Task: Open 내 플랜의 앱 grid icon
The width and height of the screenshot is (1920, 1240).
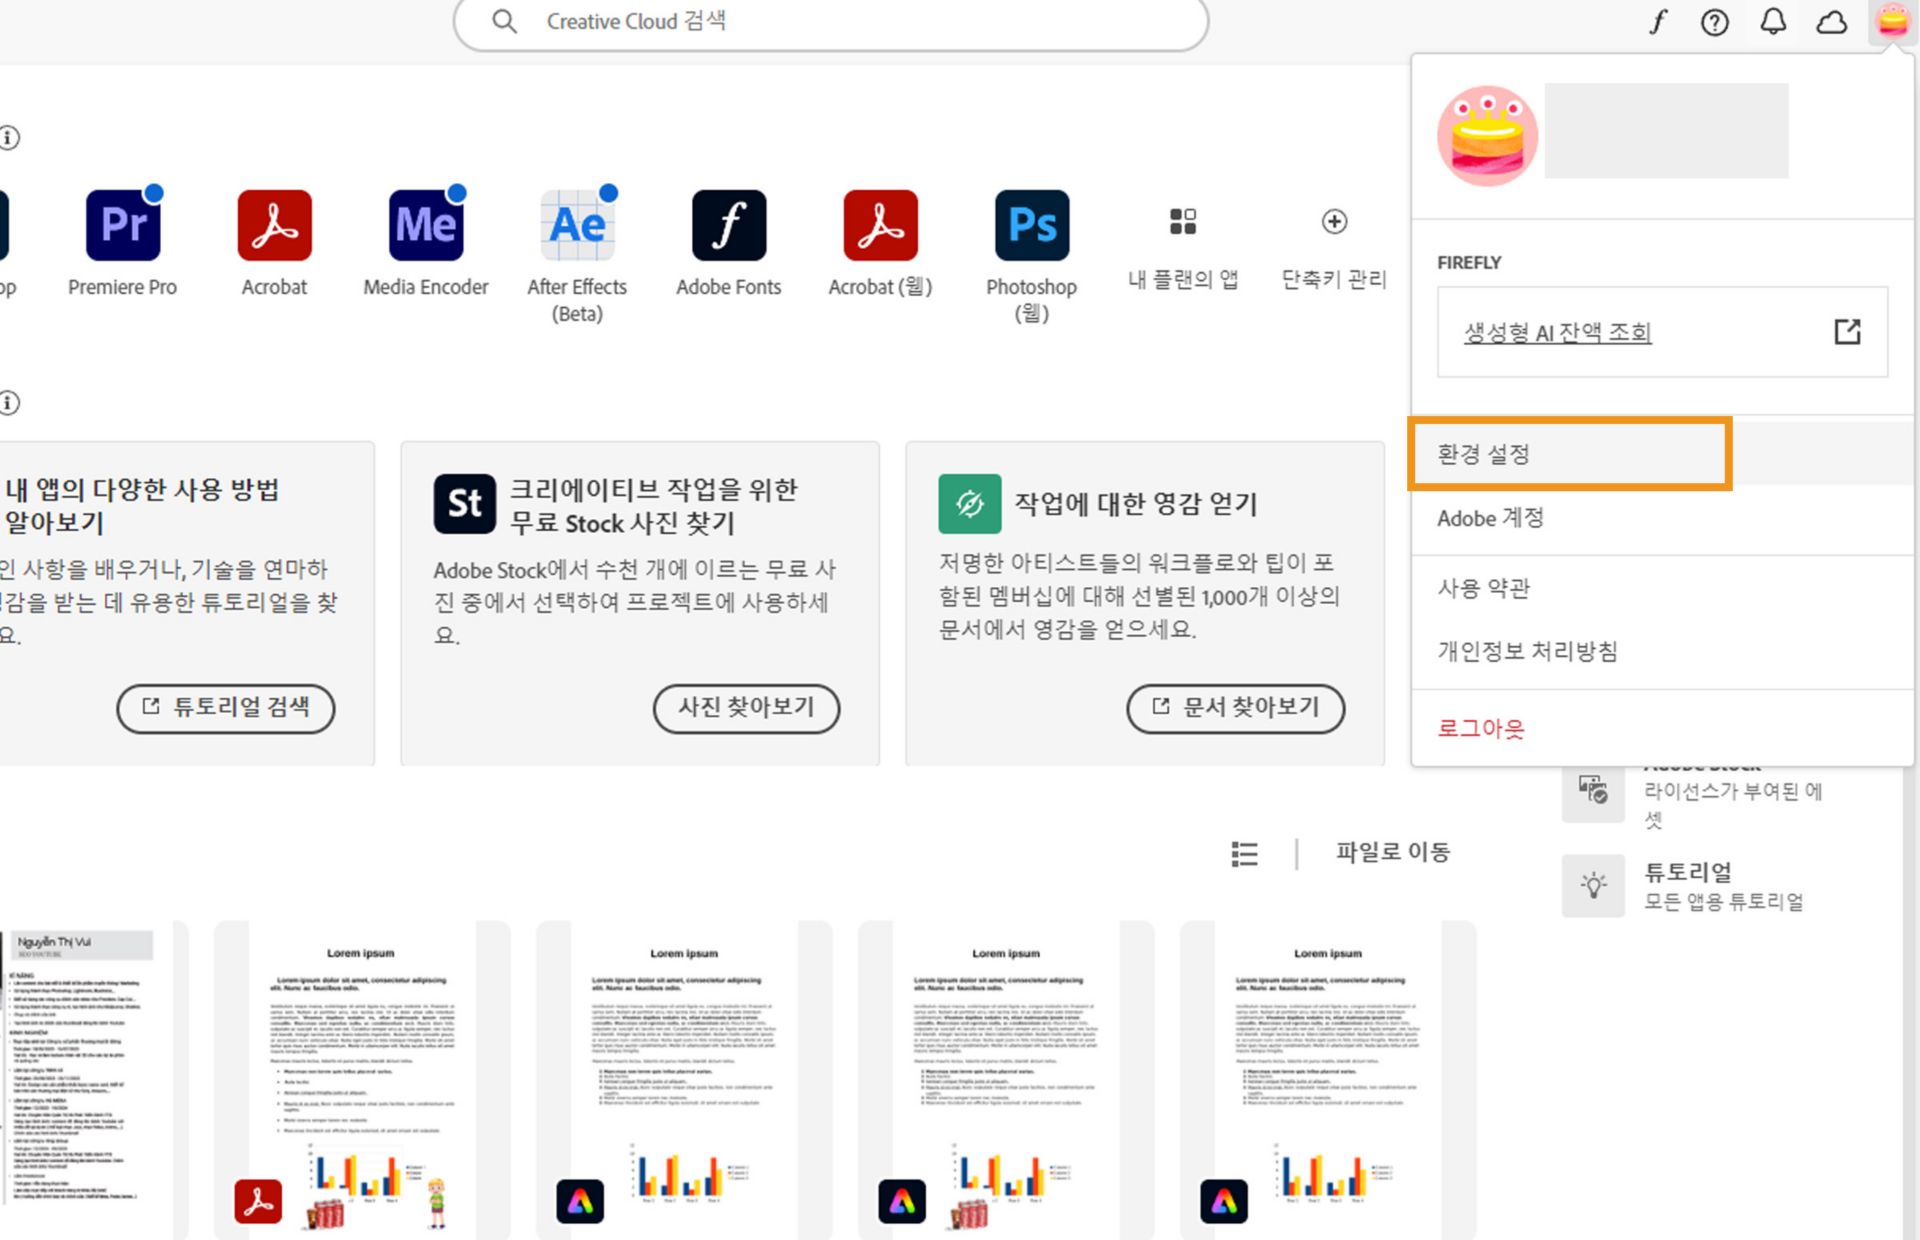Action: 1183,221
